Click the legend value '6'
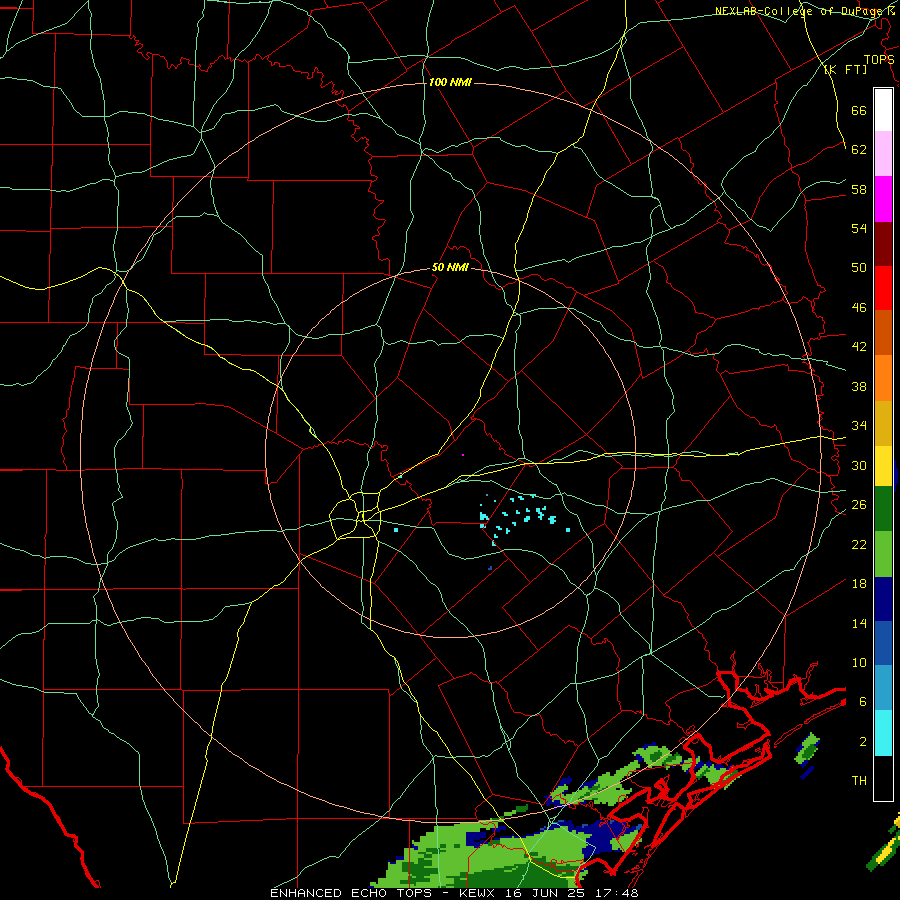Image resolution: width=900 pixels, height=900 pixels. 863,702
